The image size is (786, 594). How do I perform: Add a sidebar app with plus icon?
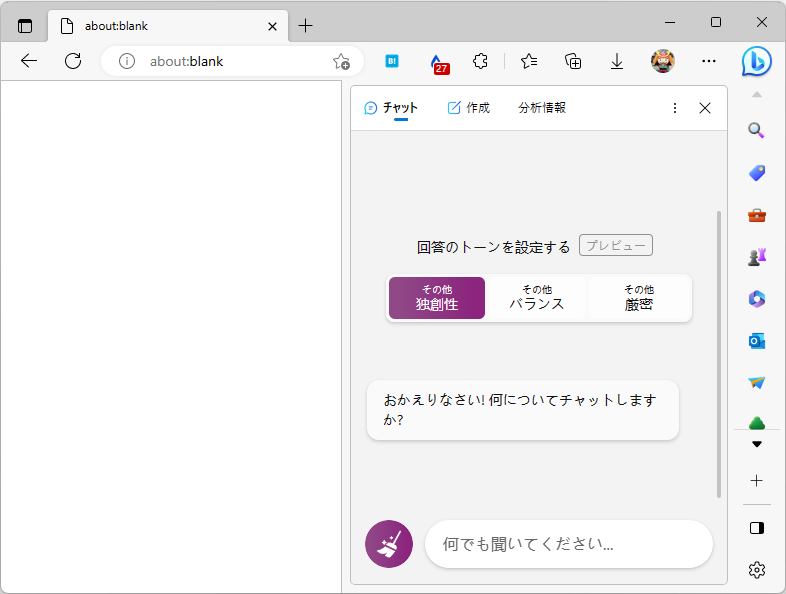756,481
